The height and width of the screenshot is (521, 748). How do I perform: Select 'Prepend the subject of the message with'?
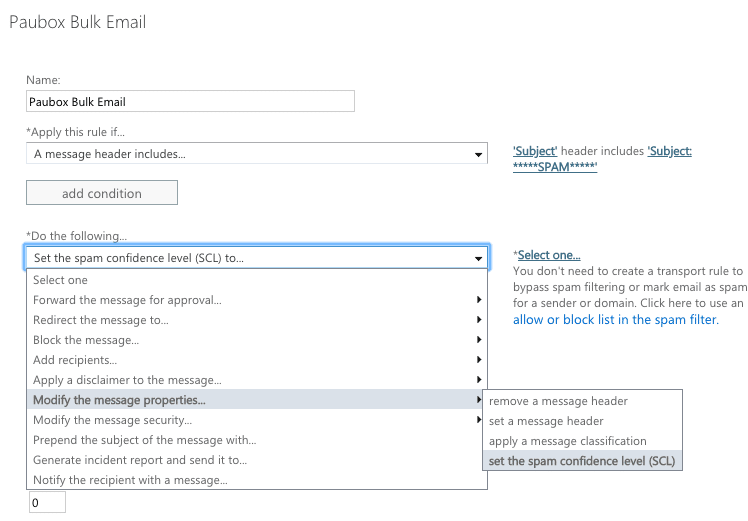coord(145,440)
